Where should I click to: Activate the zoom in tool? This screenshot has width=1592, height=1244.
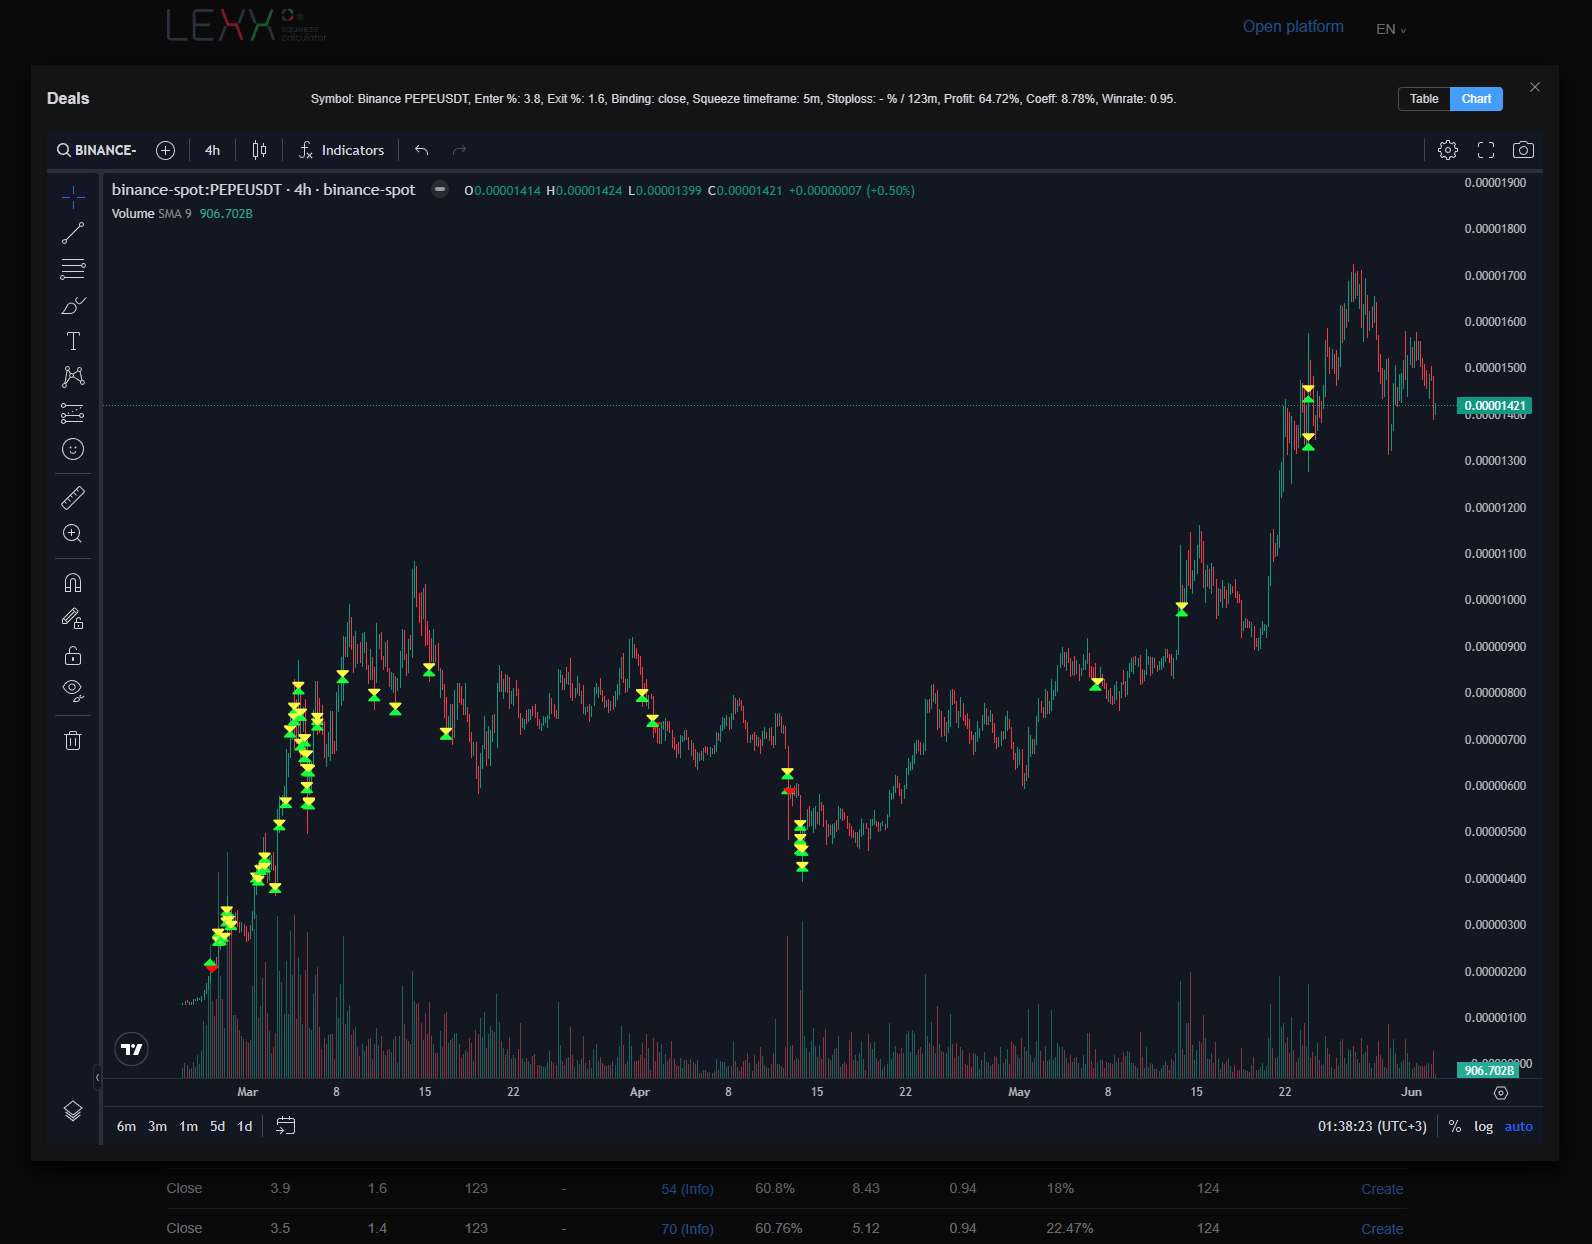click(x=73, y=533)
